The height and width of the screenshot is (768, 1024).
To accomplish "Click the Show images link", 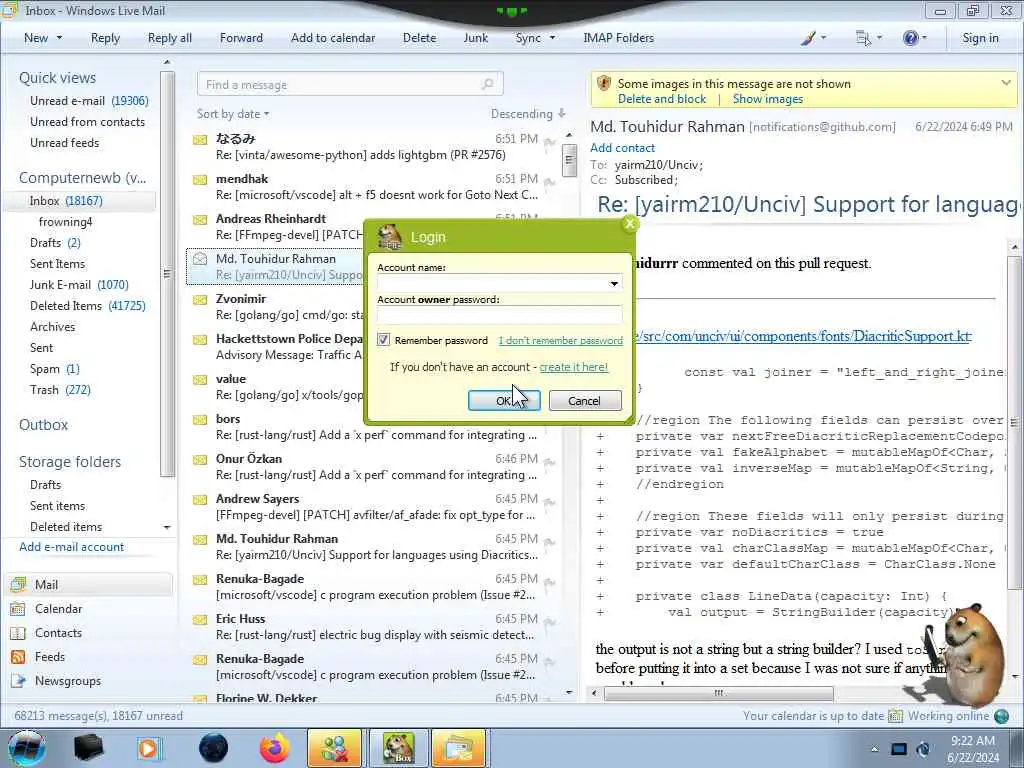I will (767, 99).
